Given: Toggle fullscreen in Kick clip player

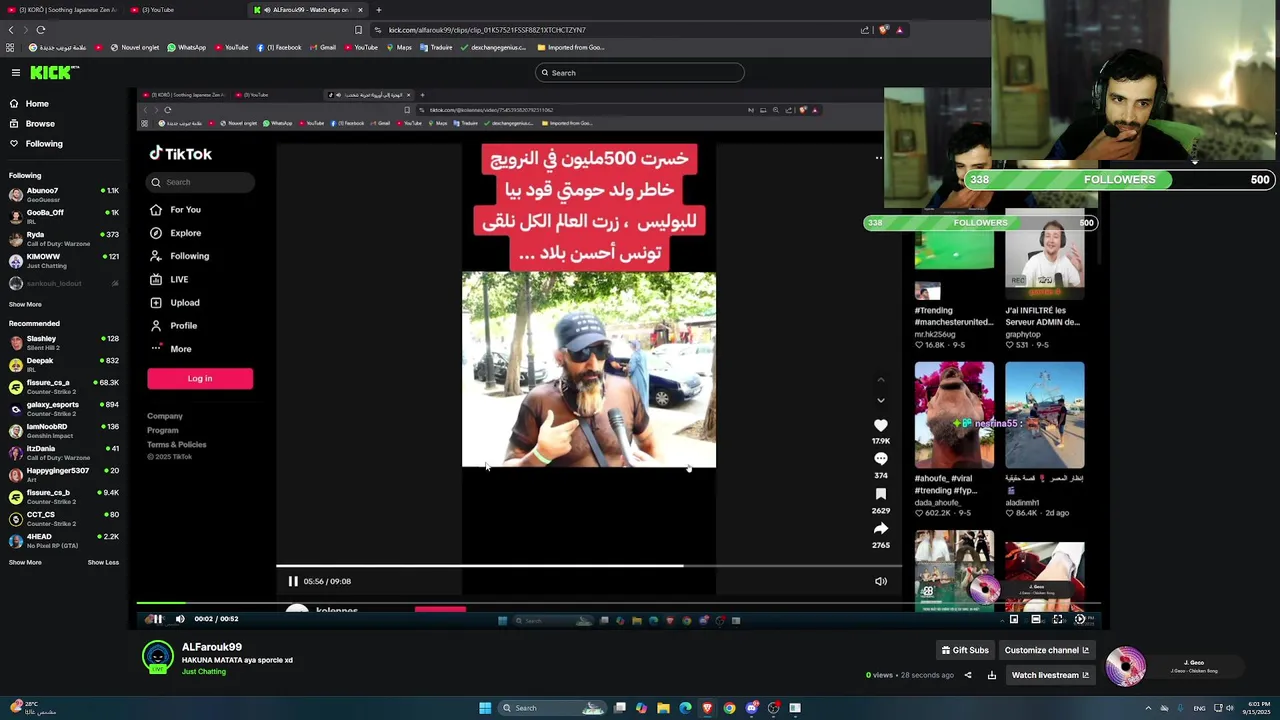Looking at the screenshot, I should (1058, 619).
